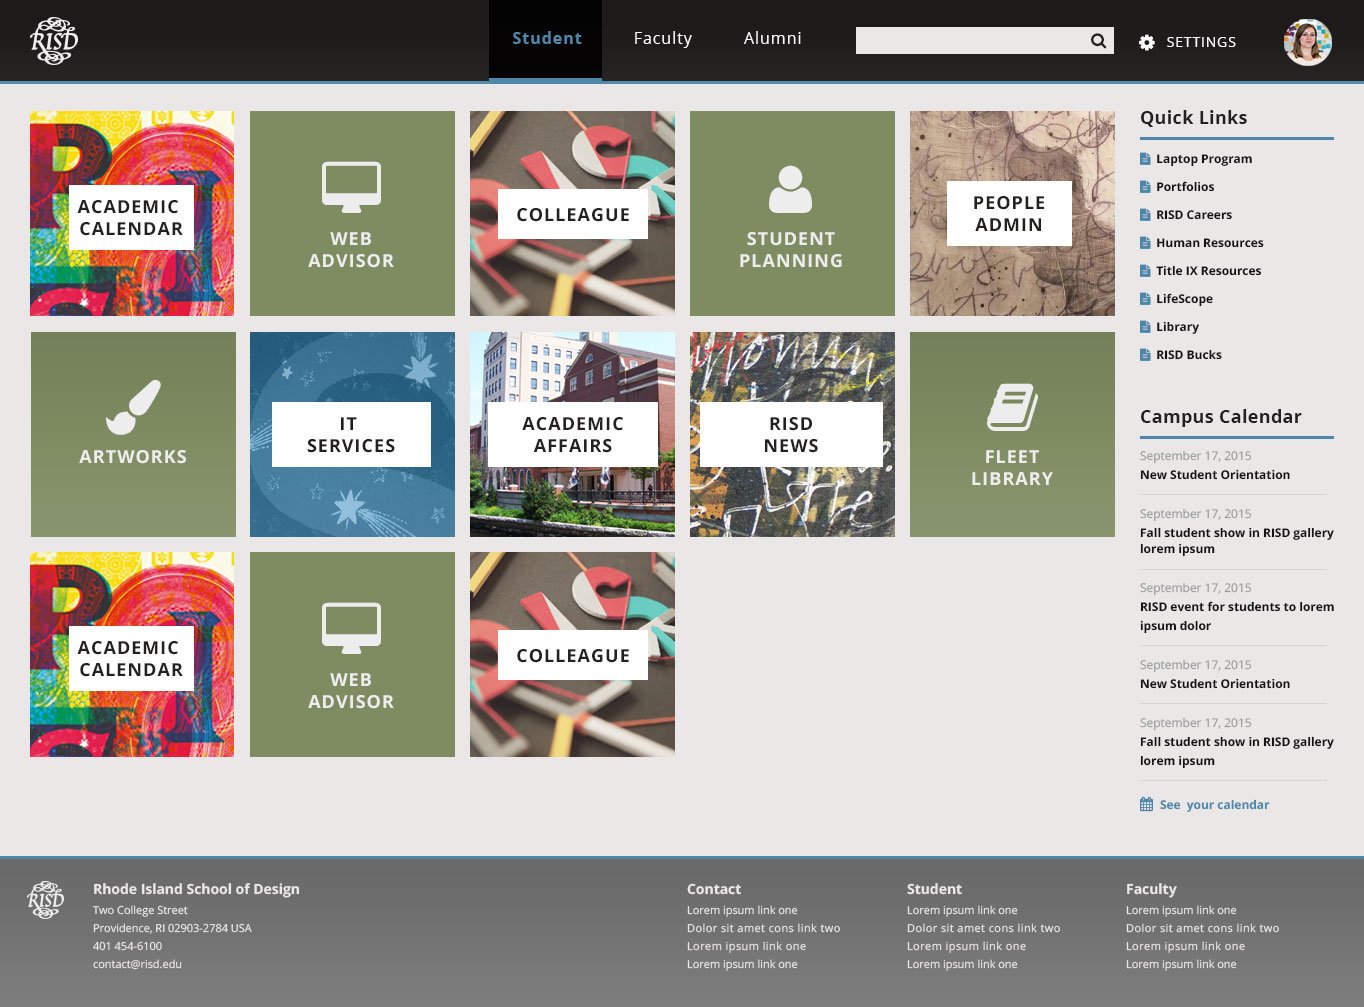Viewport: 1364px width, 1007px height.
Task: Open first New Student Orientation event
Action: [1215, 475]
